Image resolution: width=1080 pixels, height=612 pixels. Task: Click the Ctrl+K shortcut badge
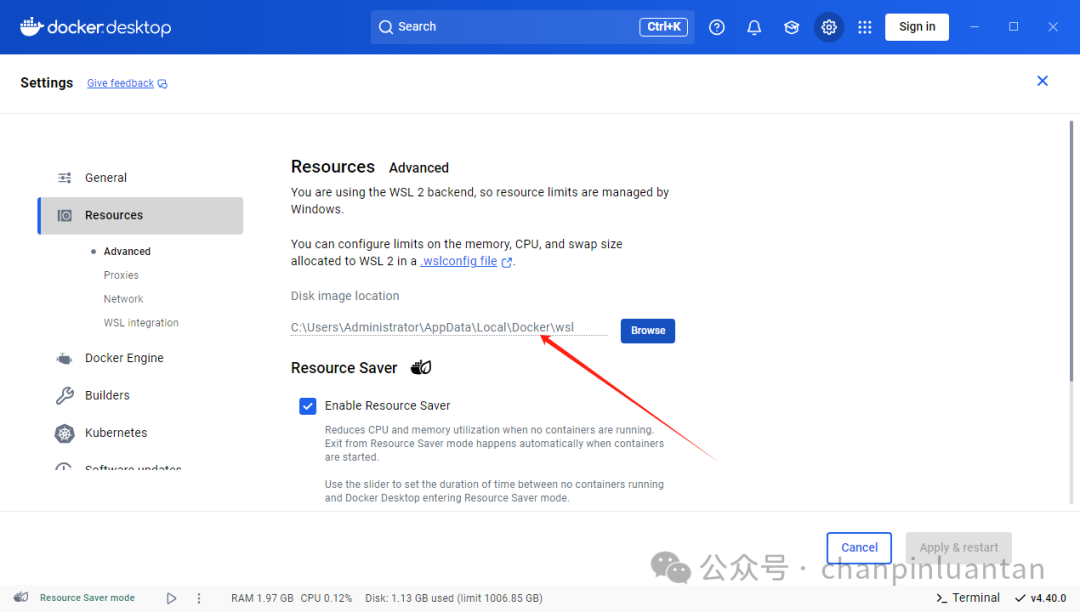pyautogui.click(x=663, y=27)
